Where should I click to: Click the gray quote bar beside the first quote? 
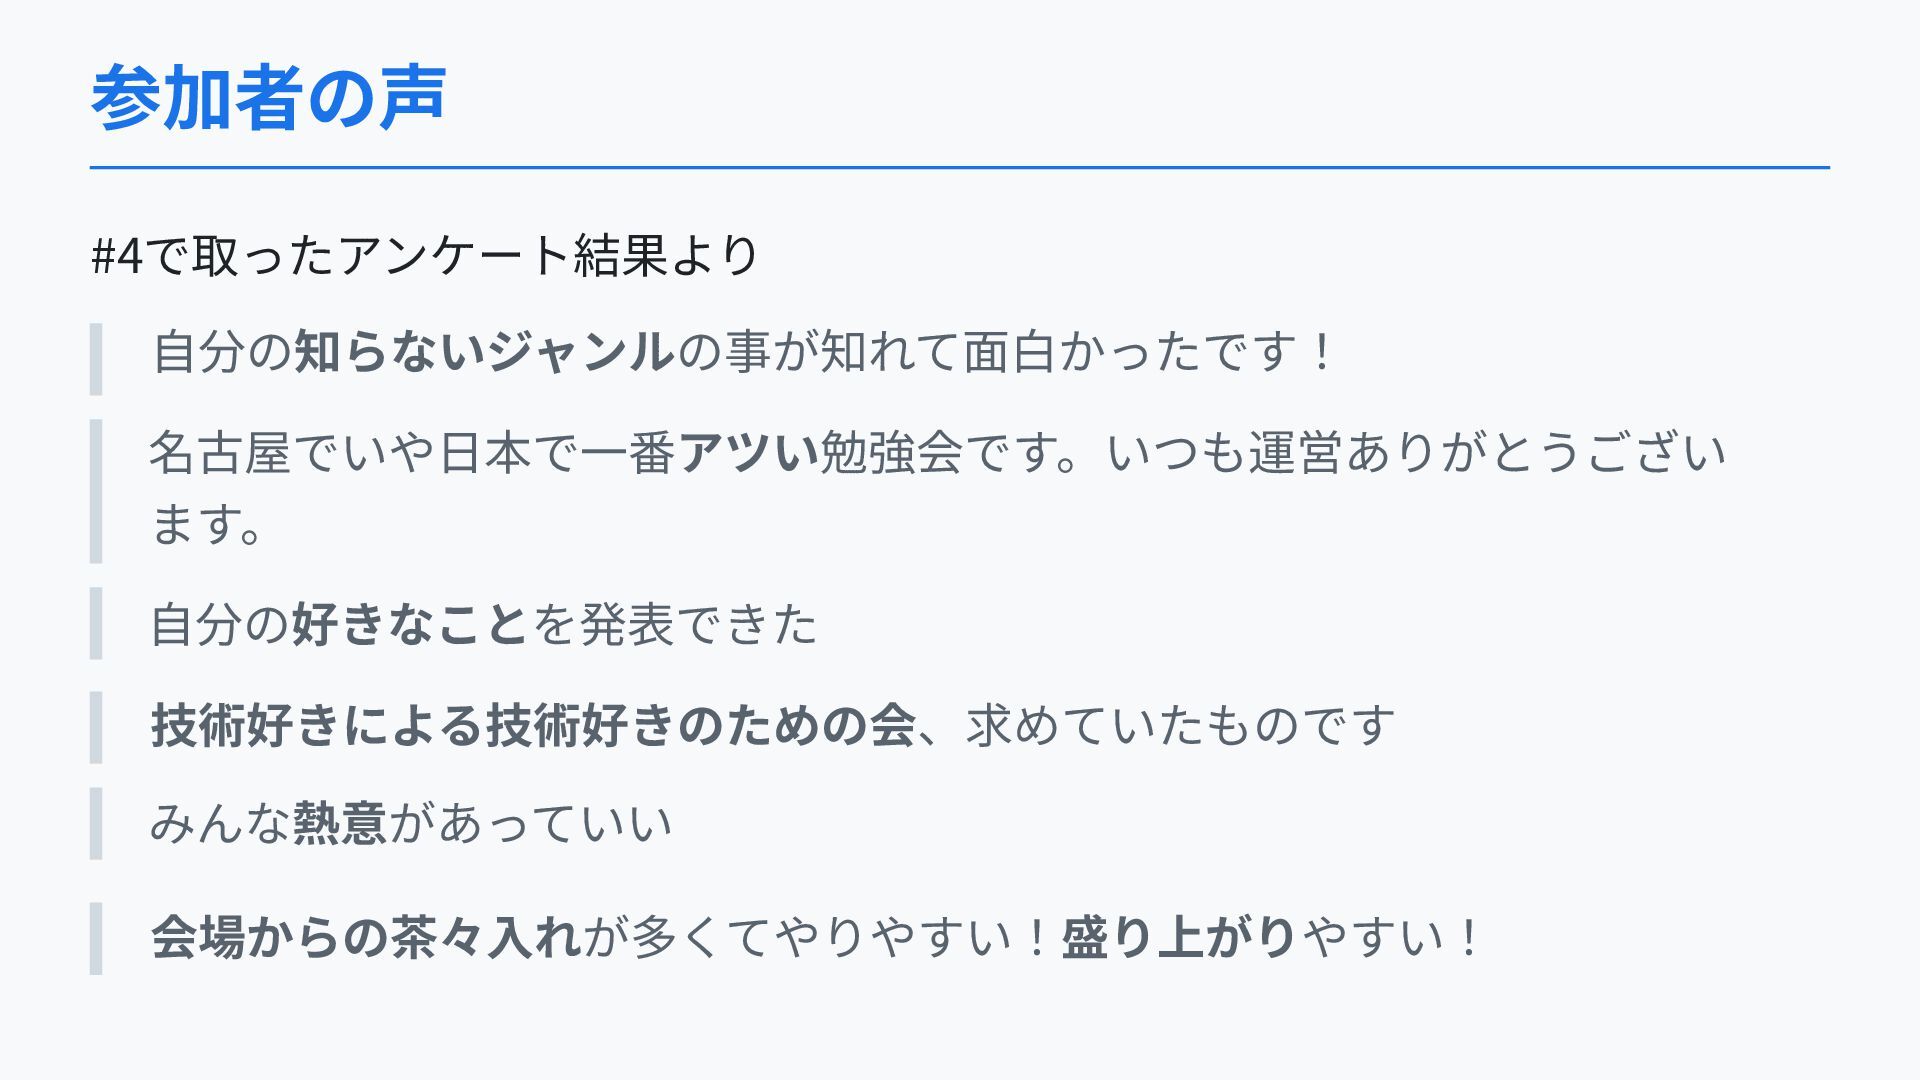(96, 359)
